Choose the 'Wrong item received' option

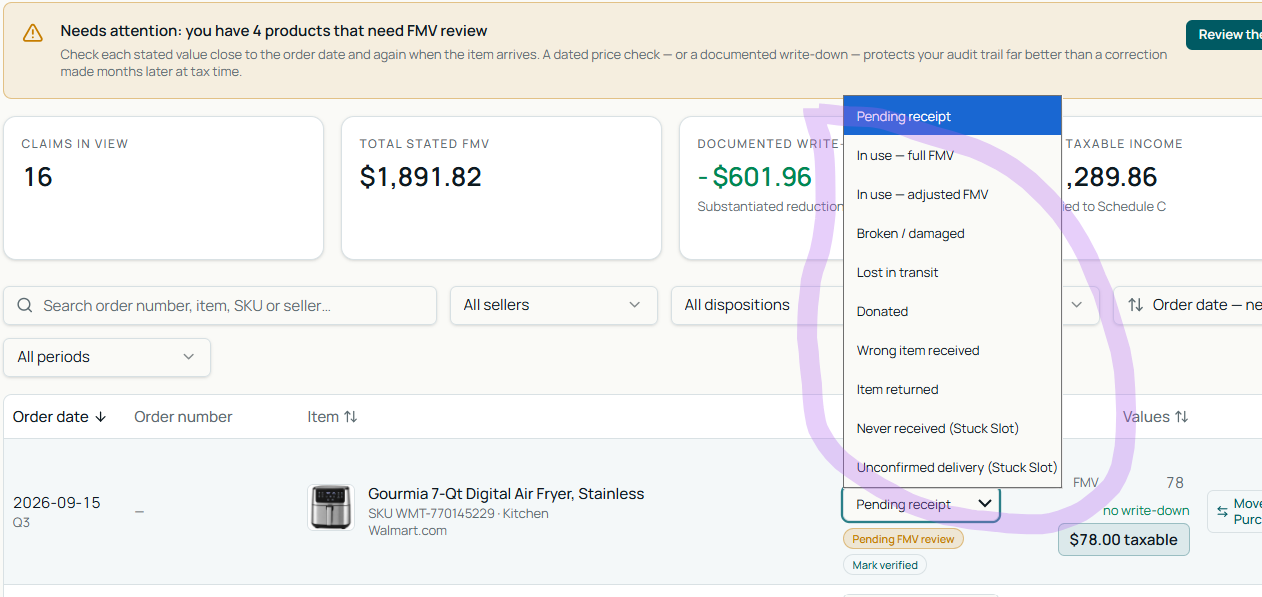(952, 350)
